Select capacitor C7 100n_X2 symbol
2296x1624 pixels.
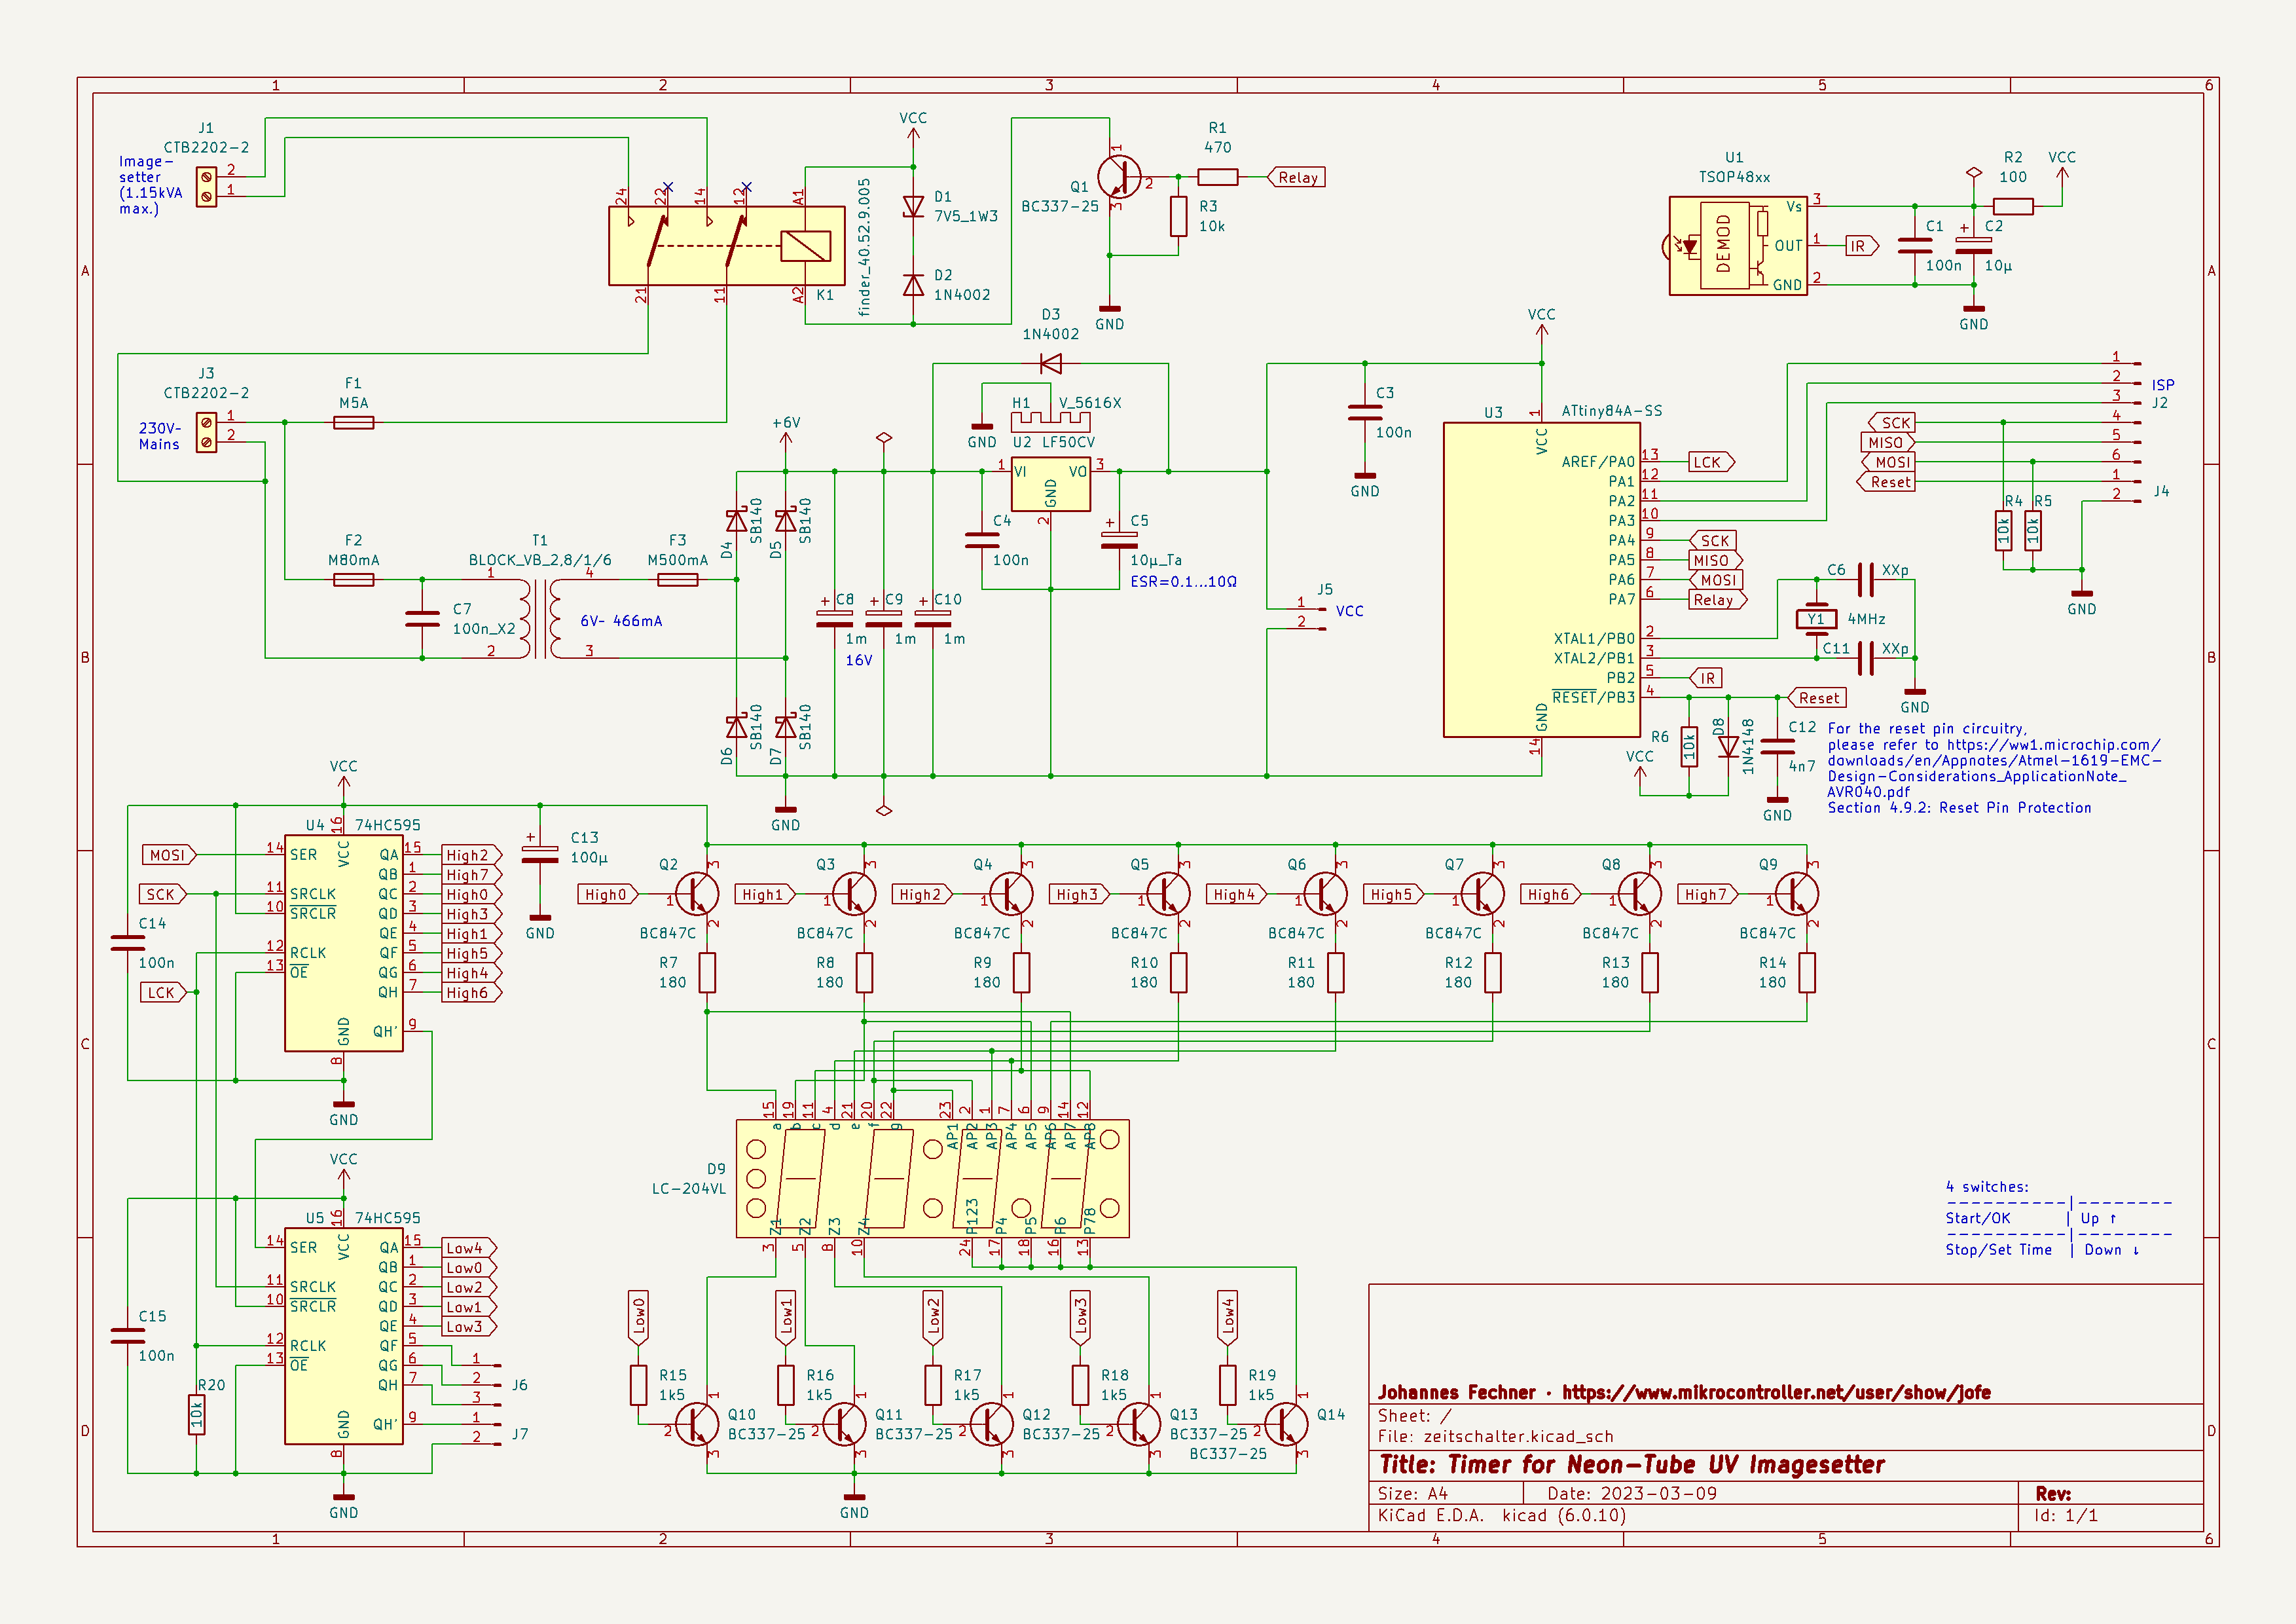click(x=422, y=618)
